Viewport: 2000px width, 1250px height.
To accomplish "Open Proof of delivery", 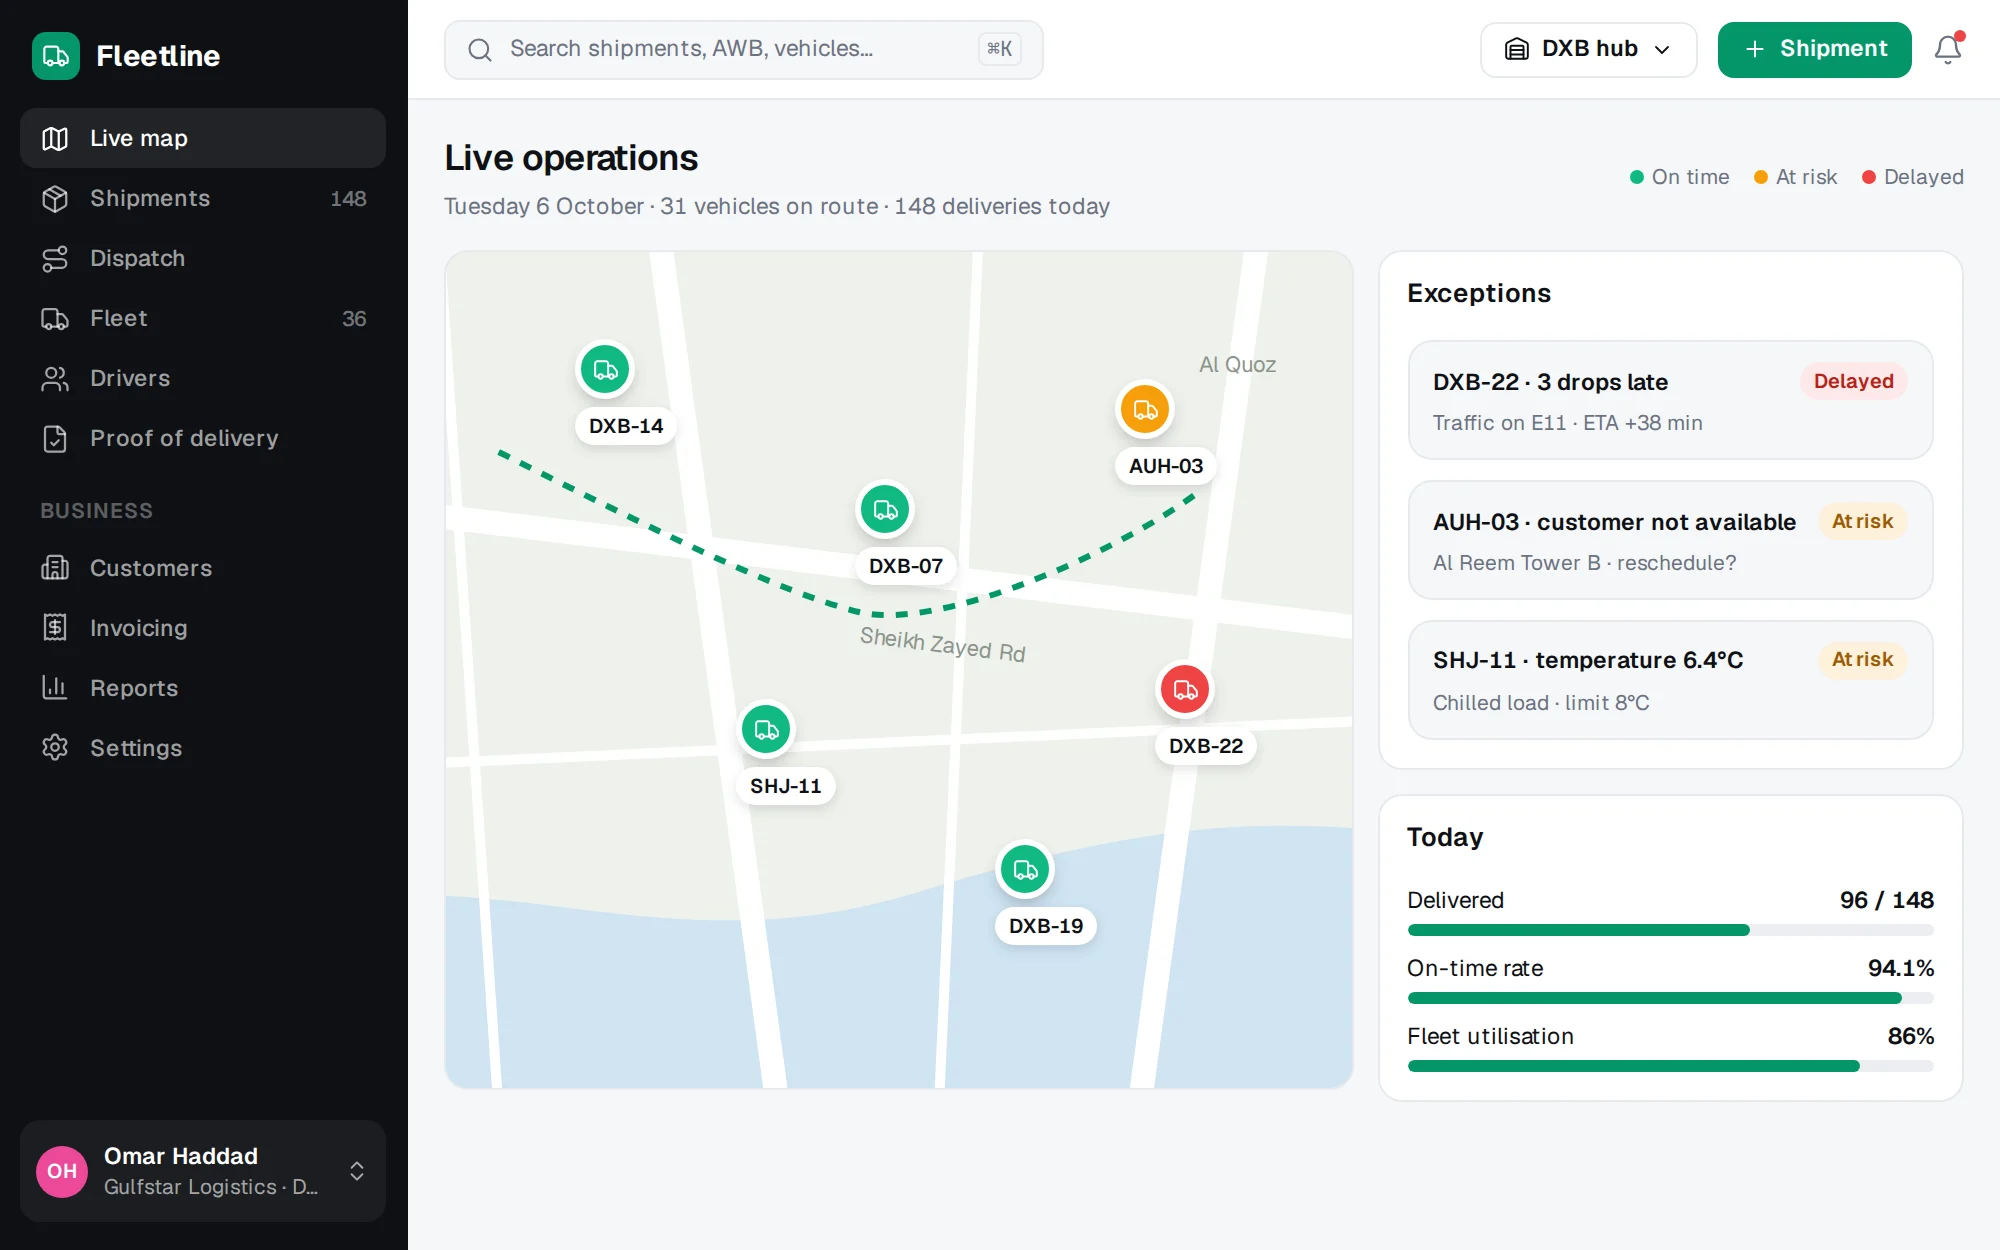I will point(203,438).
